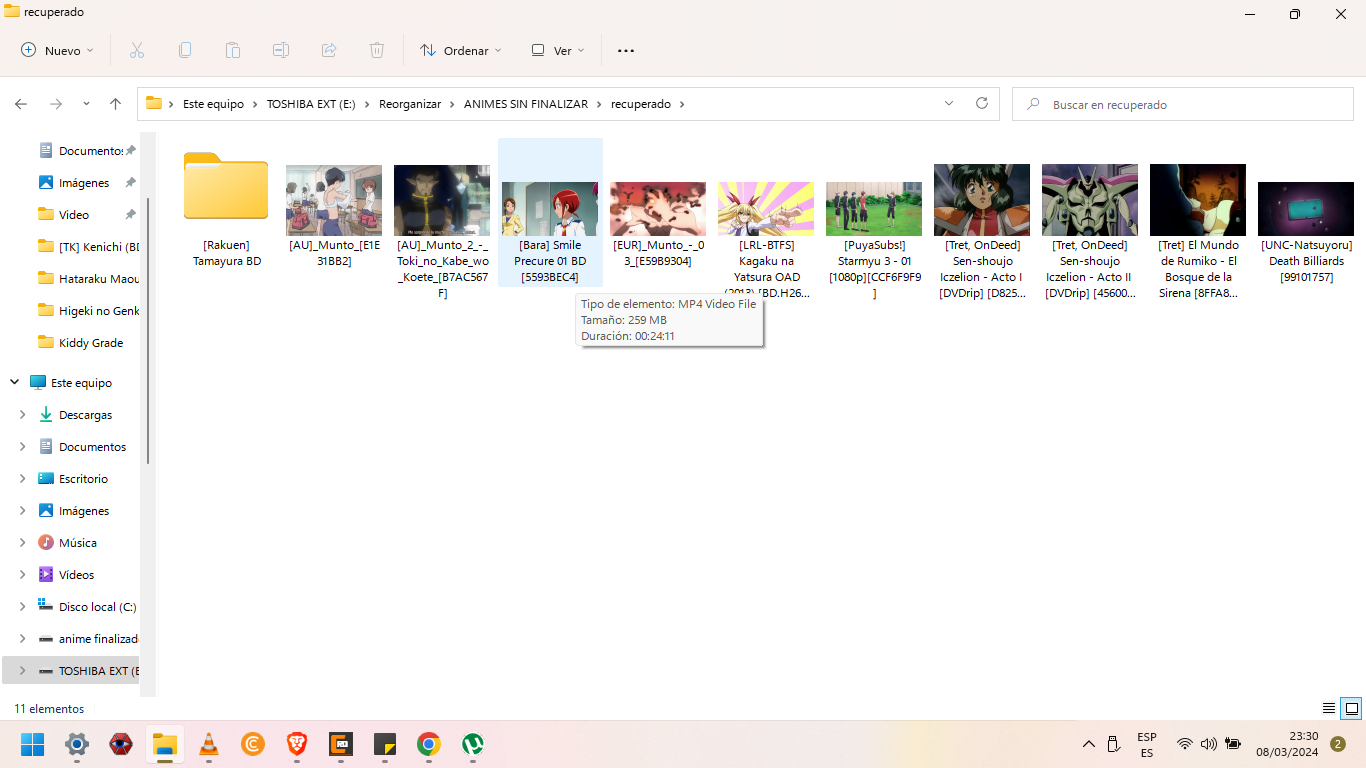
Task: Click Este equipo in address path
Action: click(213, 104)
